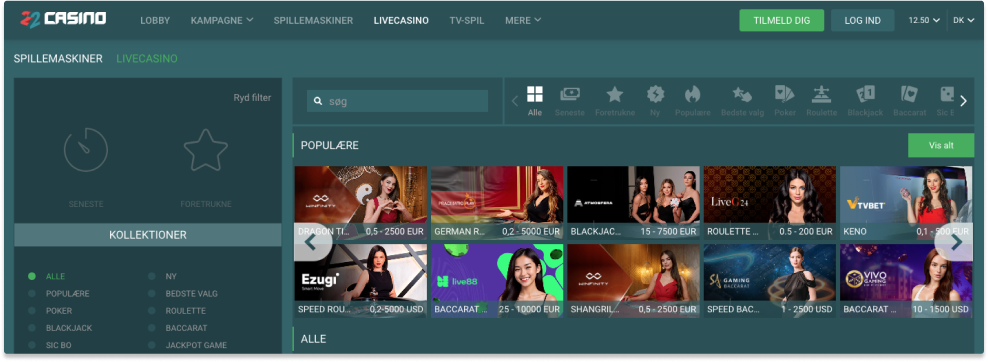Open the Vivo Gaming Baccarat thumbnail

tap(906, 281)
